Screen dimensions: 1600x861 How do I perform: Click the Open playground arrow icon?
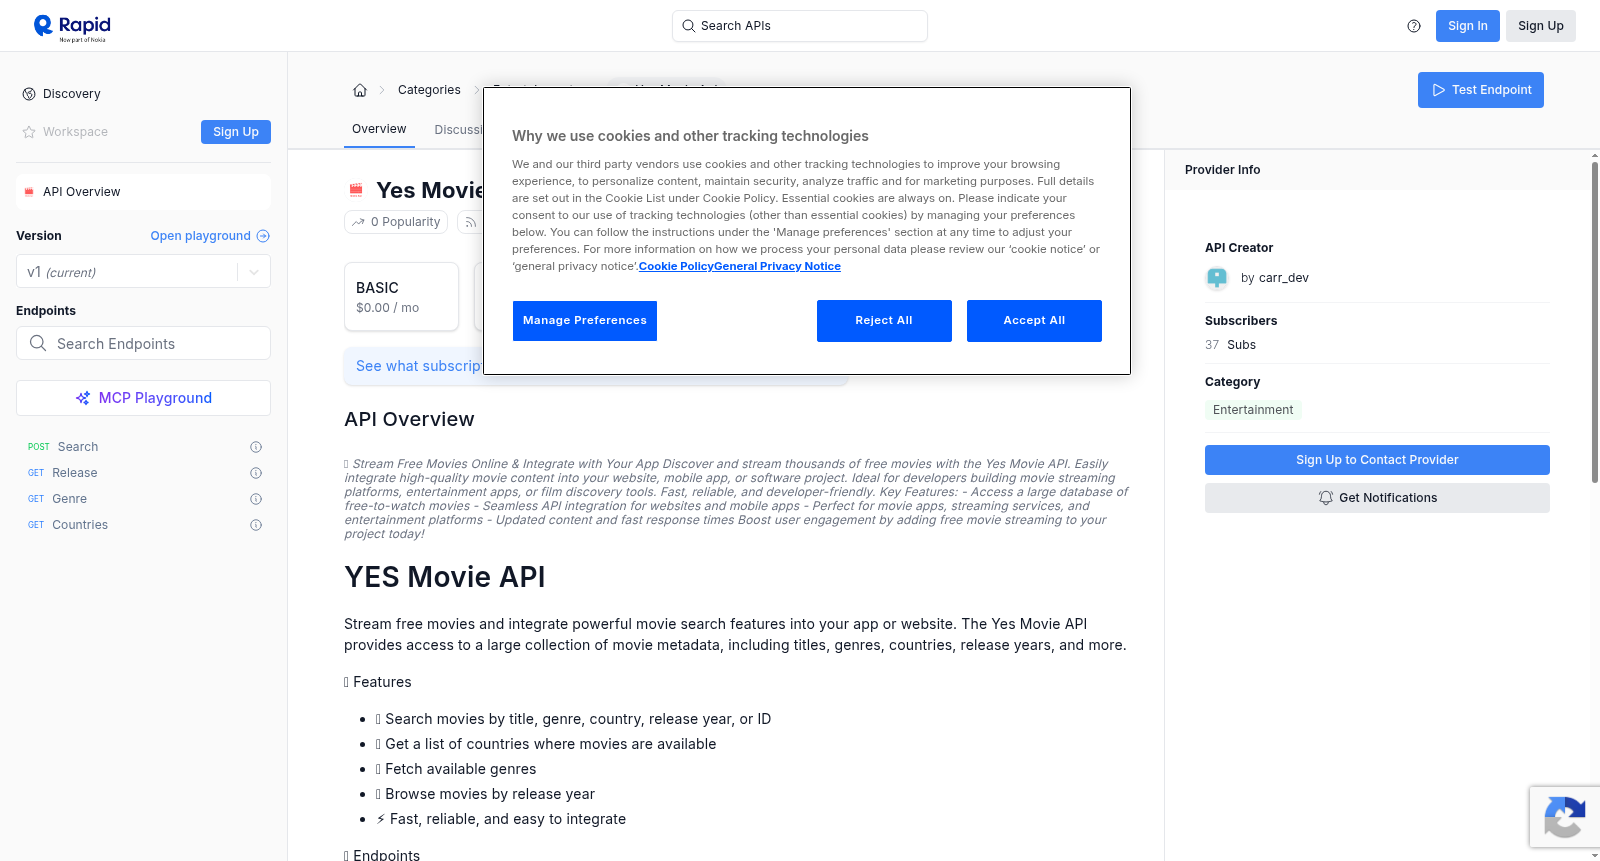(263, 236)
